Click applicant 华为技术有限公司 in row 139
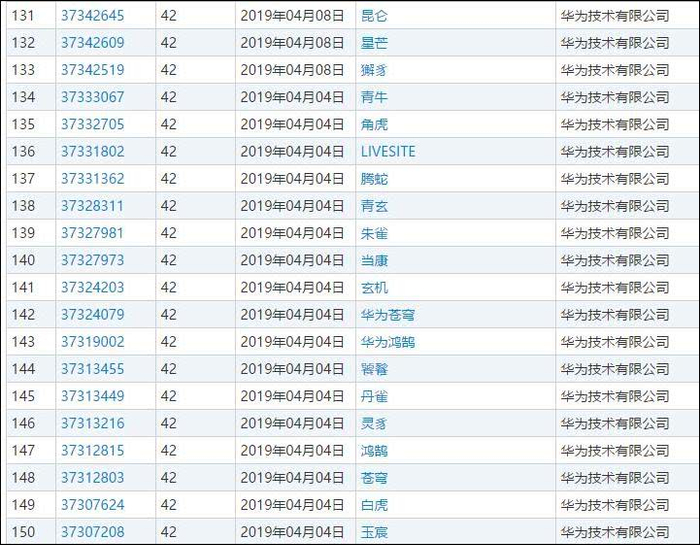700x545 pixels. [615, 233]
